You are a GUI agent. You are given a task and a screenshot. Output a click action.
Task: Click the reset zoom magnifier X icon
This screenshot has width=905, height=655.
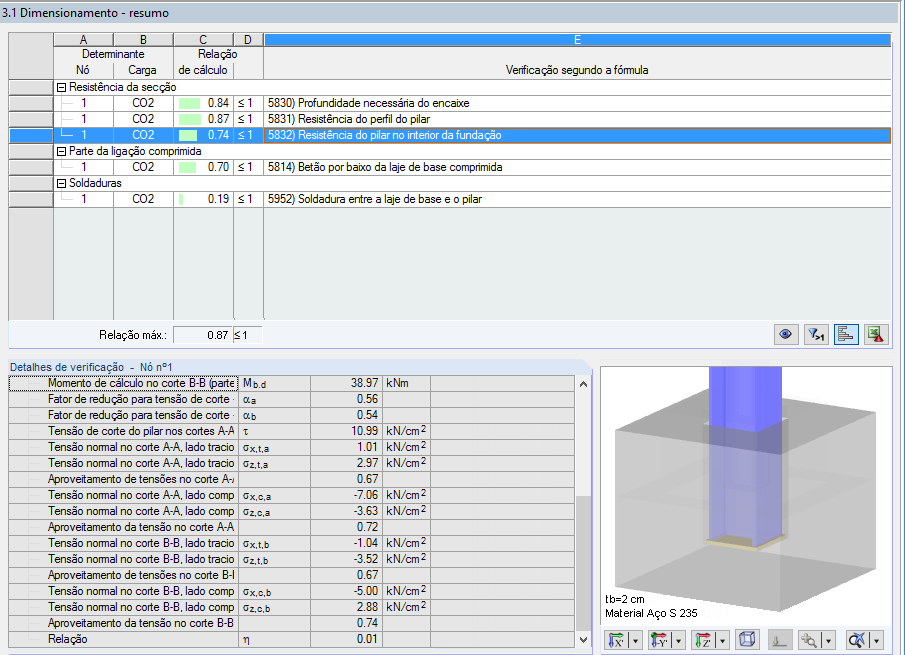pos(857,640)
